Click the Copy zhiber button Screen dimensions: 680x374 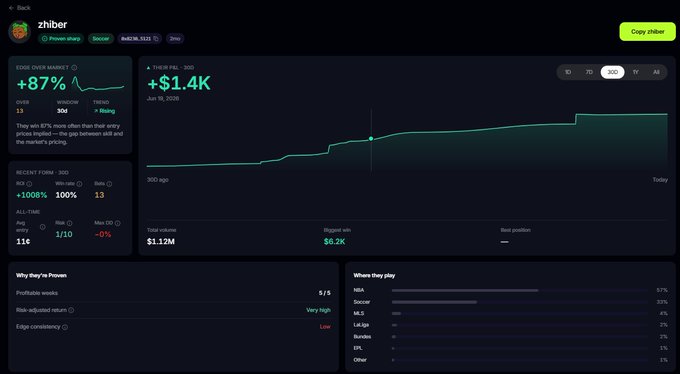[647, 32]
